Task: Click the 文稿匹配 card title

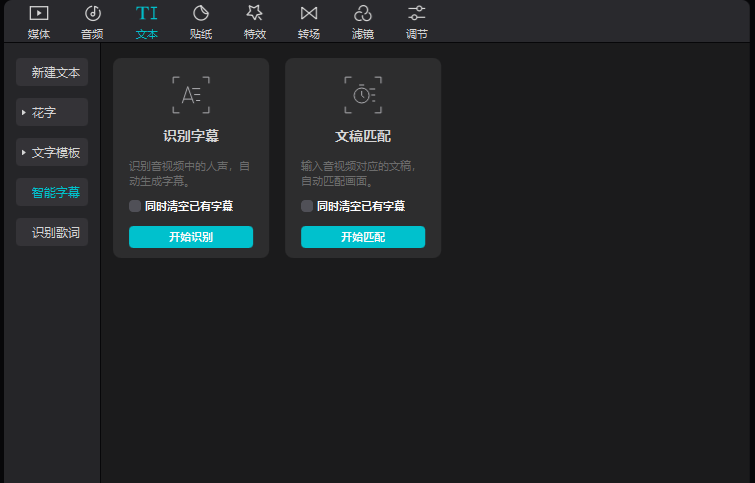Action: 363,136
